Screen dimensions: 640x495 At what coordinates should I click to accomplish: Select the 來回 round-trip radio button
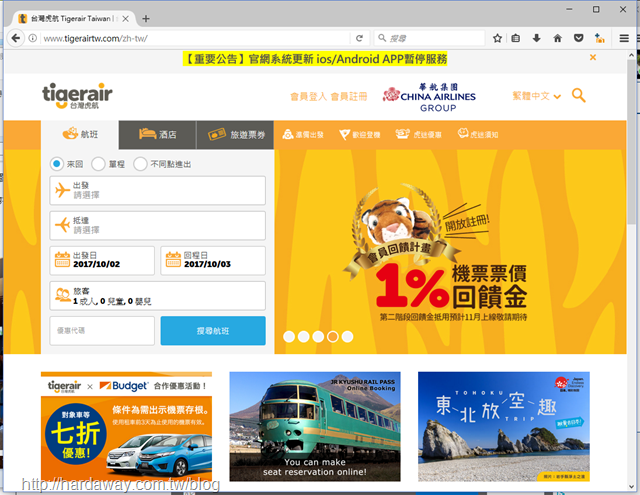click(x=57, y=164)
